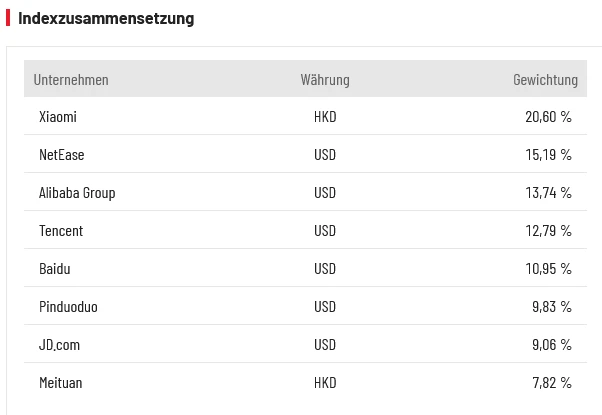Click the USD currency for Baidu
602x415 pixels.
(x=325, y=269)
